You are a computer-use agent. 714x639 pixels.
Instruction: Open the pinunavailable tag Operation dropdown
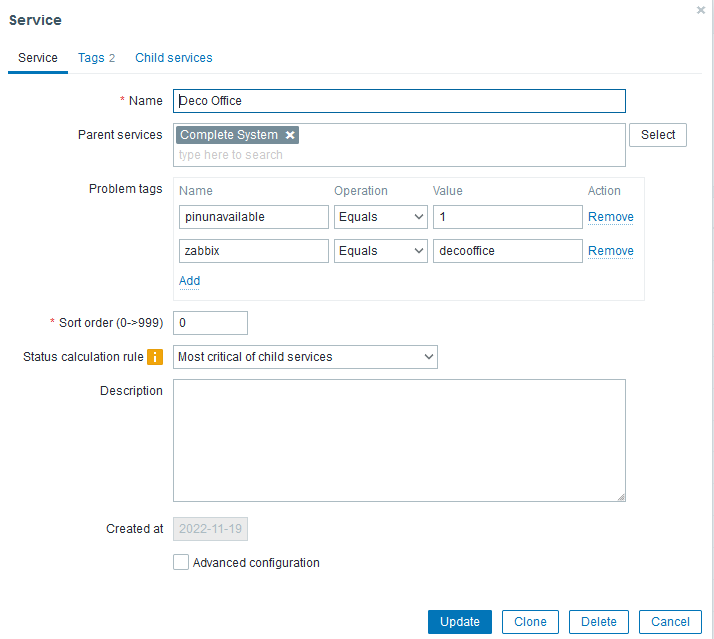(380, 217)
